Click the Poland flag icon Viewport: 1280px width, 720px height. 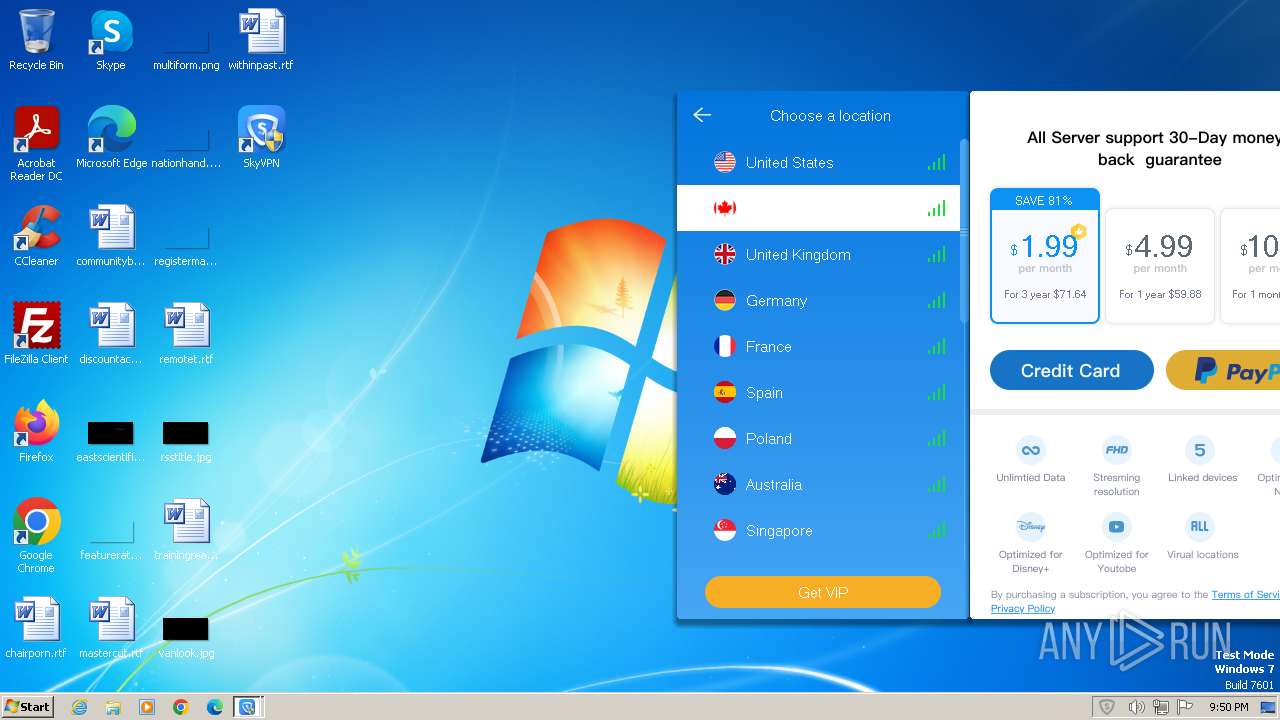coord(725,438)
